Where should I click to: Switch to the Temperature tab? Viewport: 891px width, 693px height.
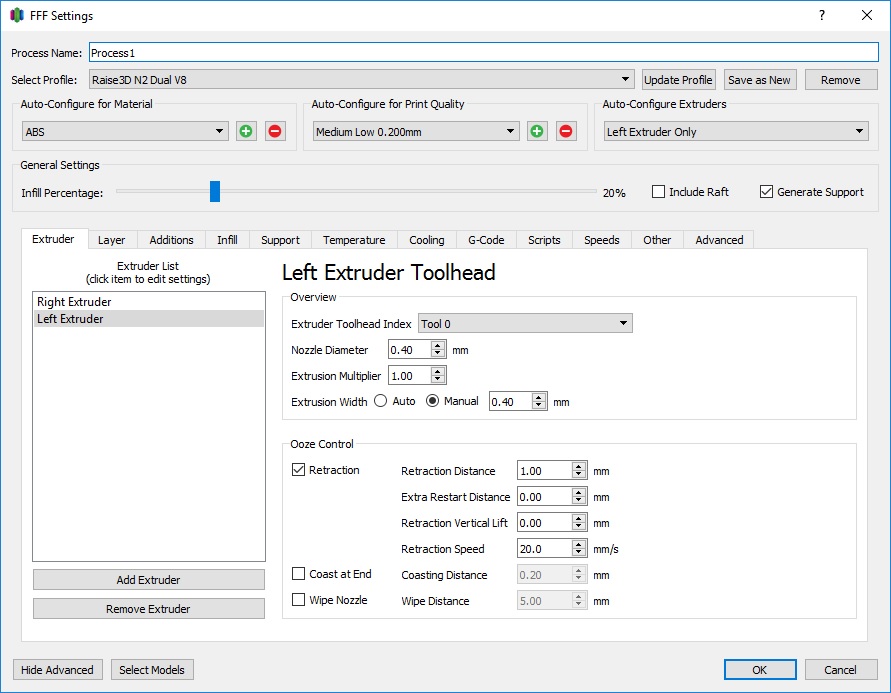point(354,240)
